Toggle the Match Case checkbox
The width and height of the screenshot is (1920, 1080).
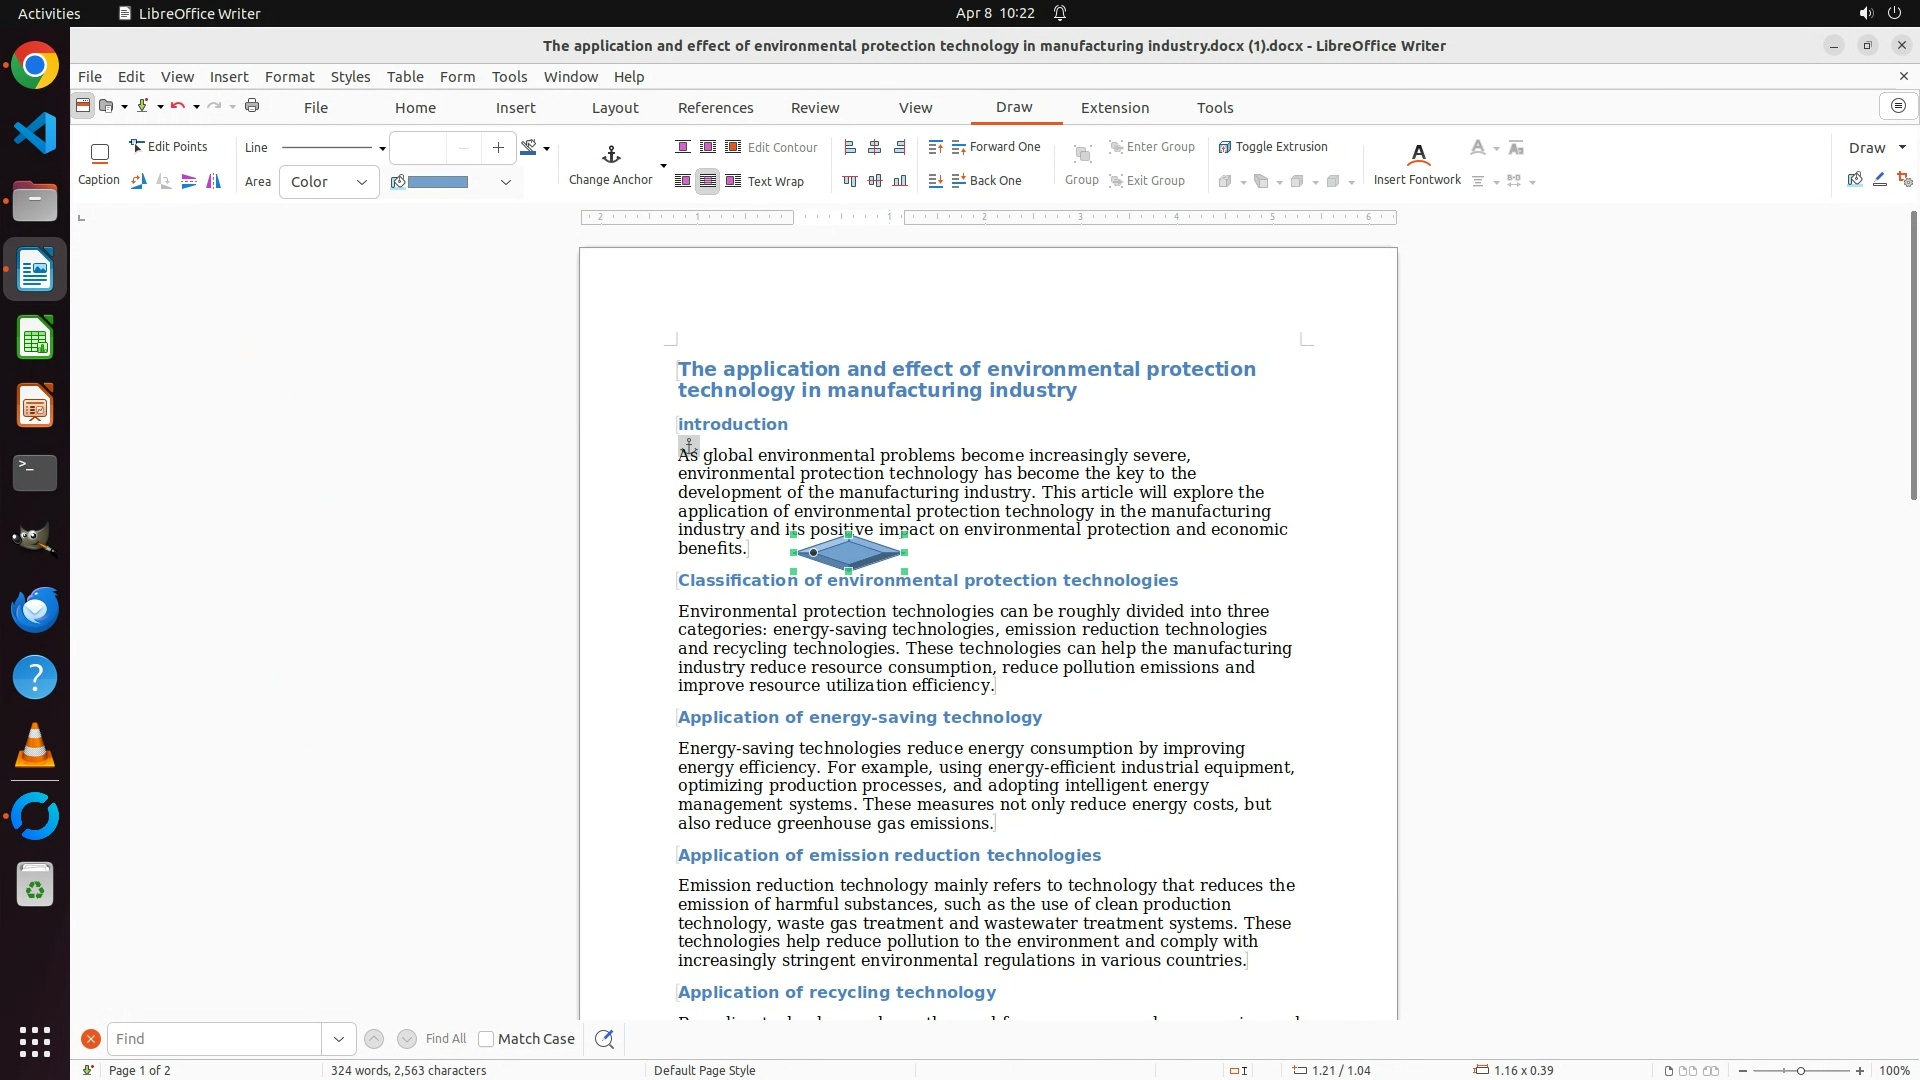(x=486, y=1039)
